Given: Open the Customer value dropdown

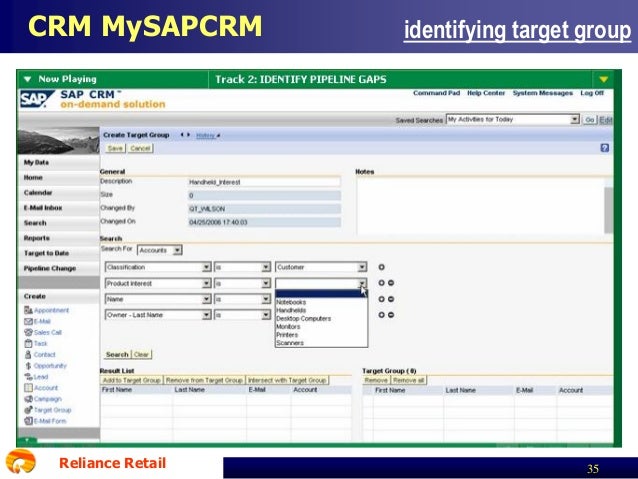Looking at the screenshot, I should pos(362,267).
